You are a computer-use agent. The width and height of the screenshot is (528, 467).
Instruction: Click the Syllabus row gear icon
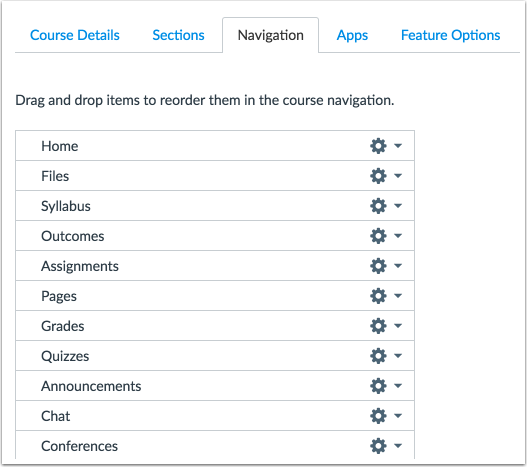(378, 206)
